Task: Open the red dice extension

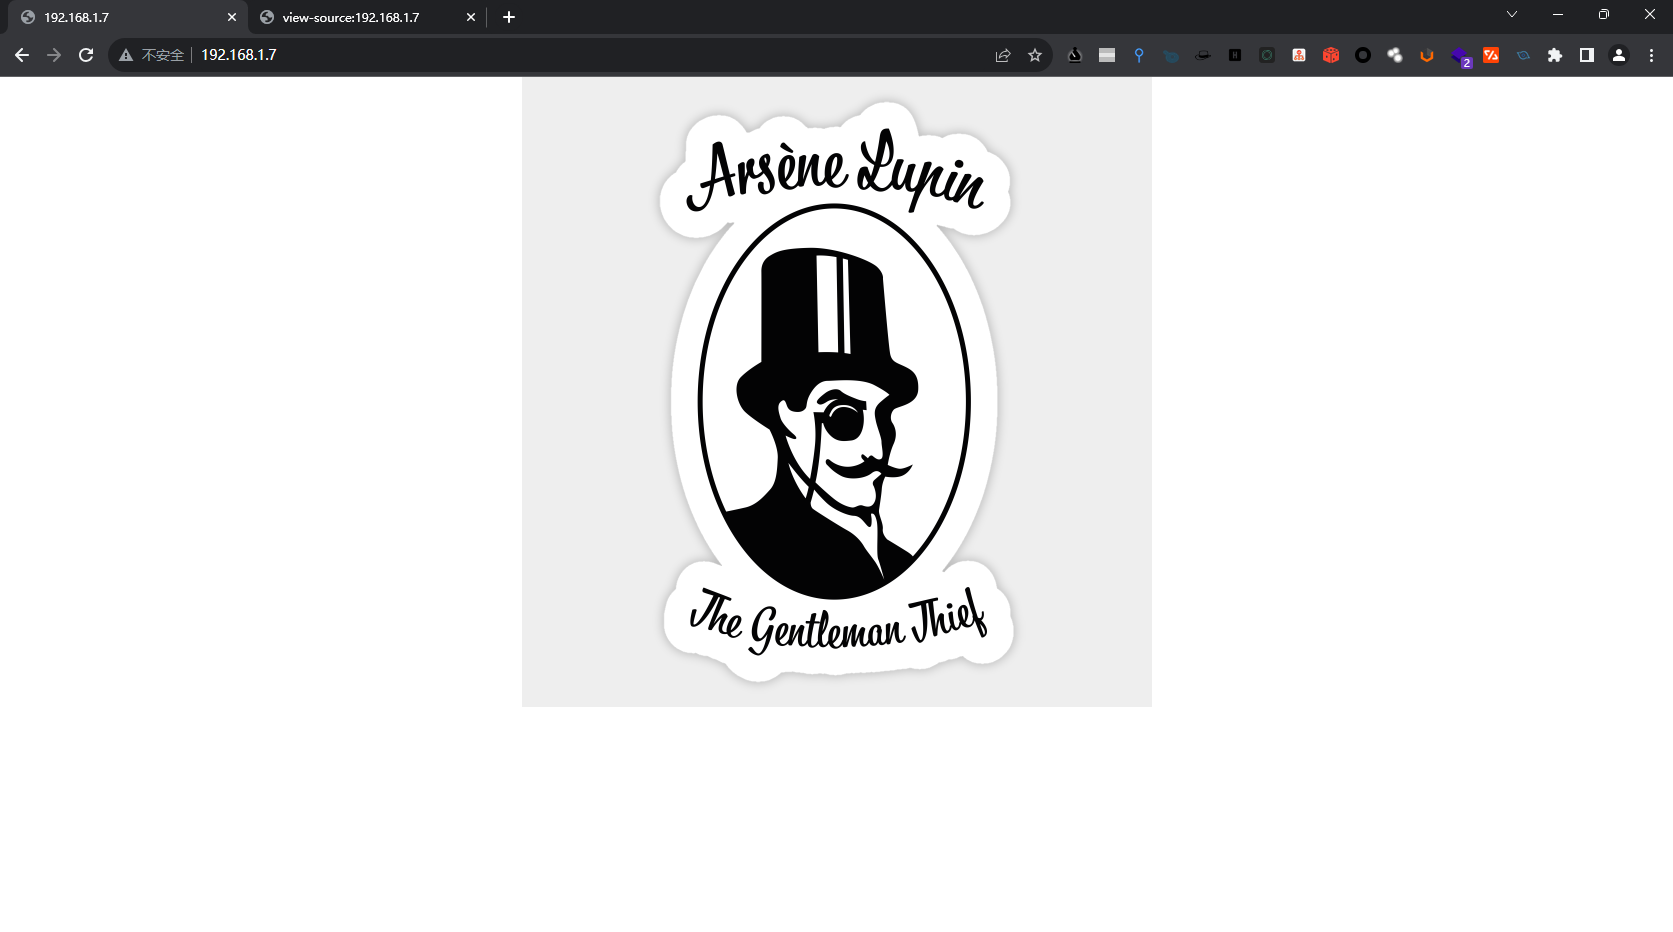Action: [x=1331, y=55]
